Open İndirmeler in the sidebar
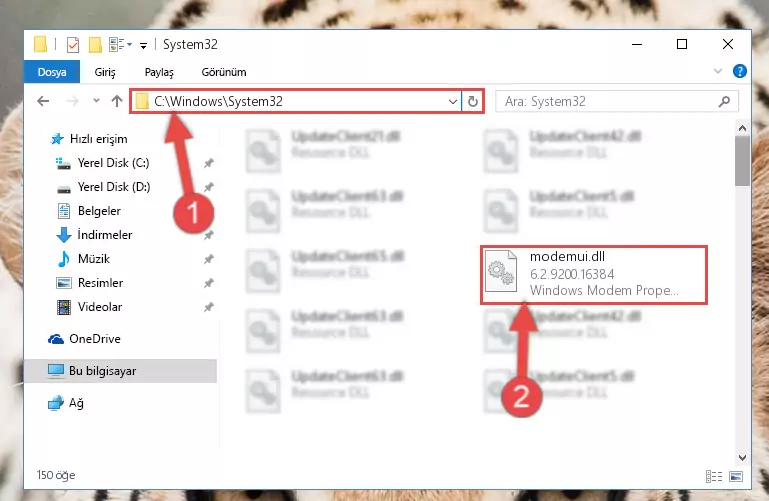This screenshot has width=769, height=501. [104, 235]
